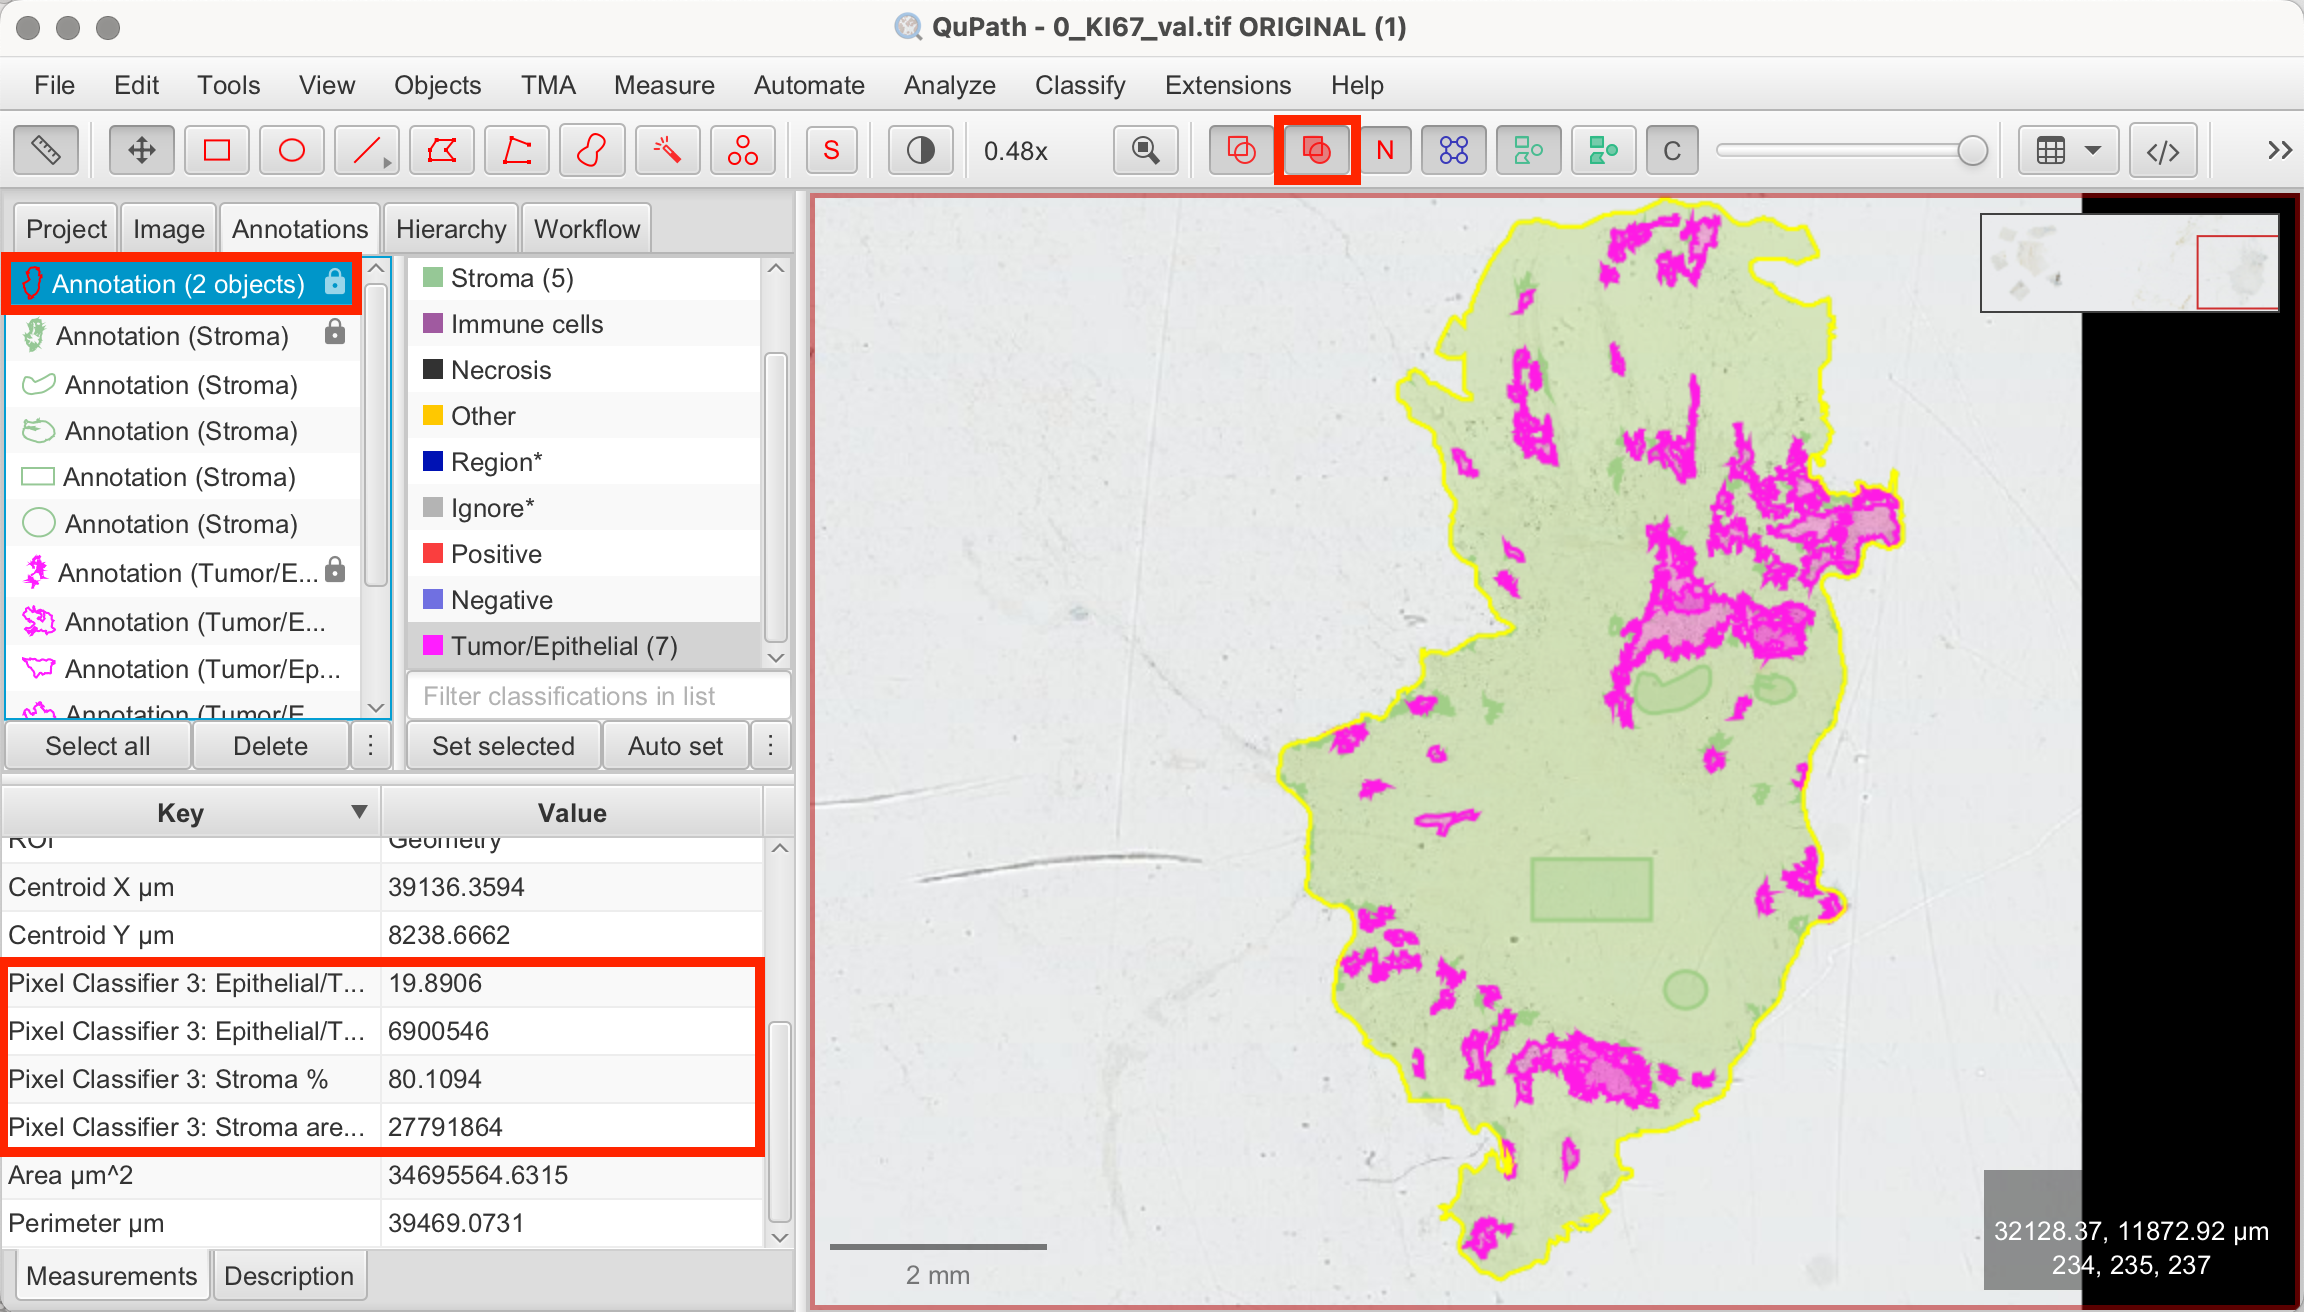
Task: Click the Set selected button
Action: tap(503, 746)
